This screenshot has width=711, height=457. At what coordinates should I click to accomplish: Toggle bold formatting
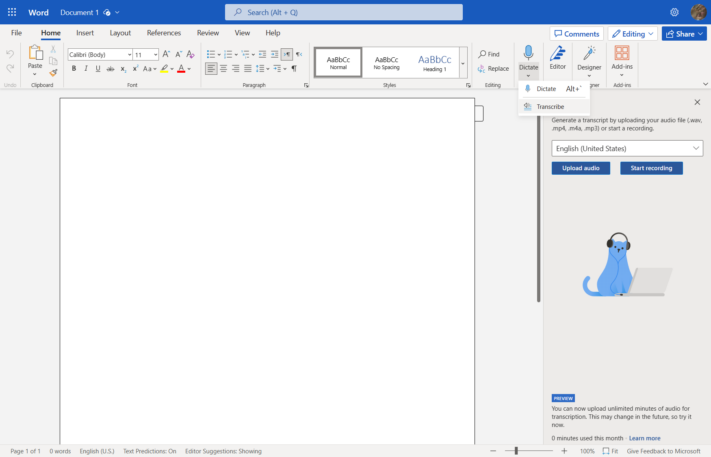73,69
